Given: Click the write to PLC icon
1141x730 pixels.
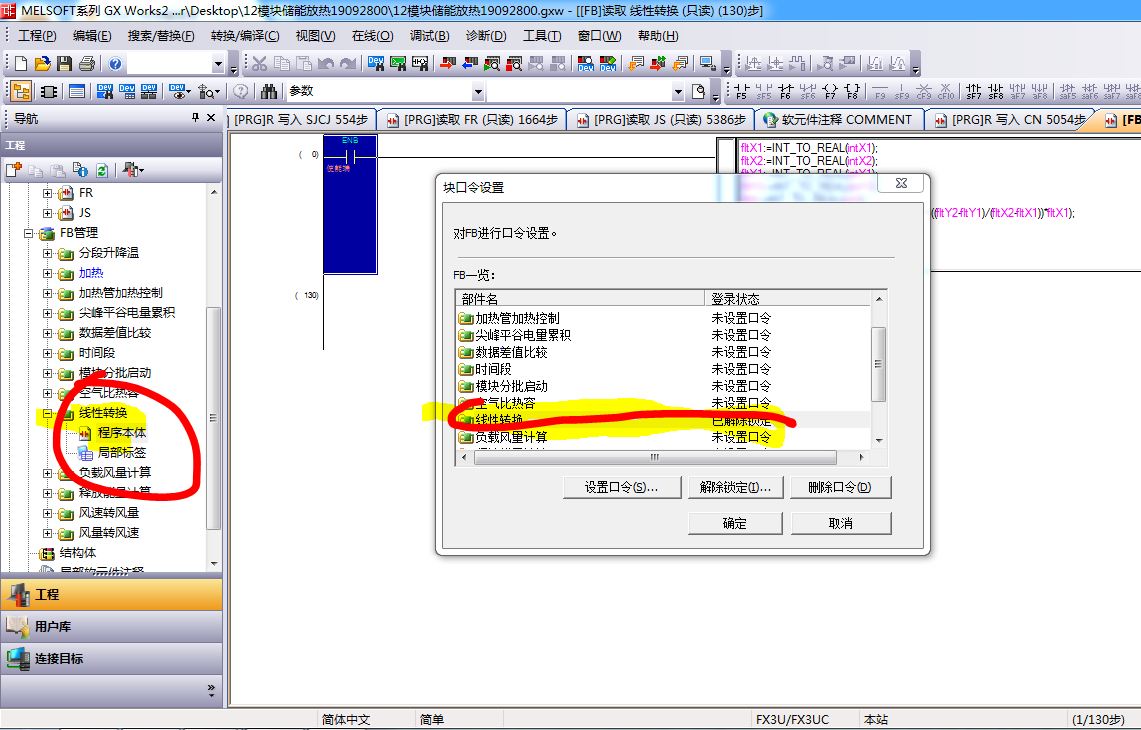Looking at the screenshot, I should point(444,64).
